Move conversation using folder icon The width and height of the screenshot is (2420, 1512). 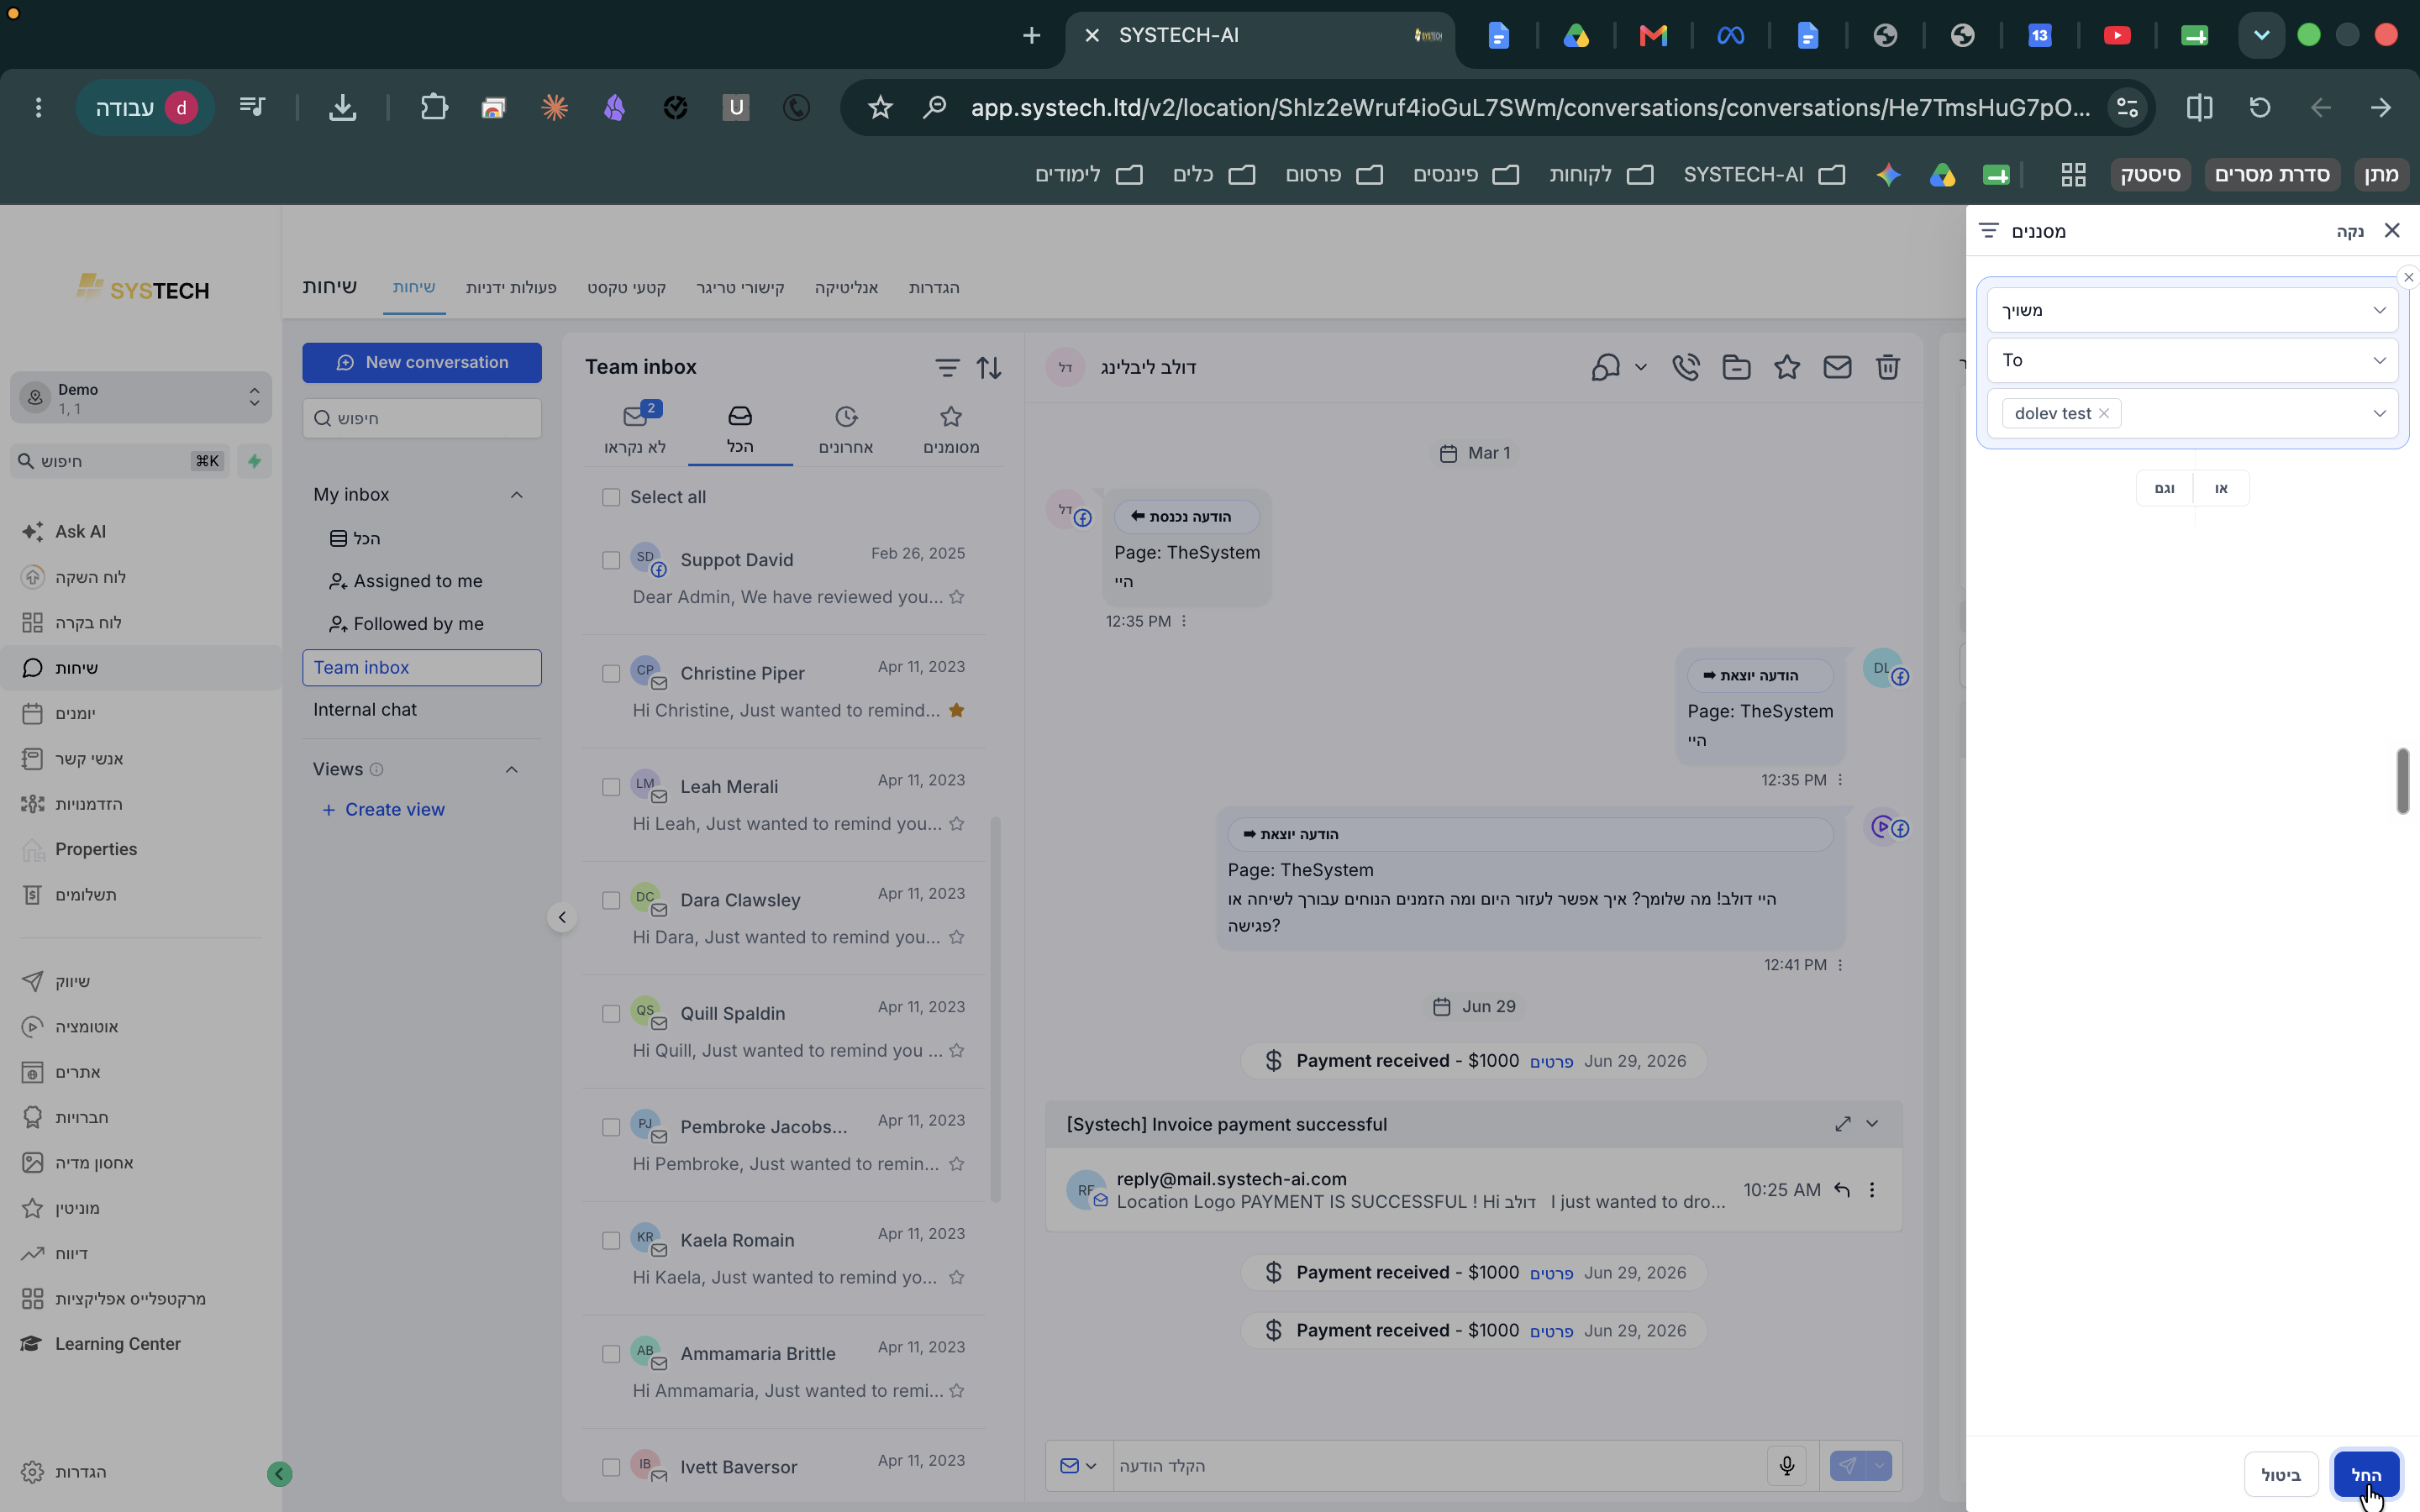(1737, 367)
